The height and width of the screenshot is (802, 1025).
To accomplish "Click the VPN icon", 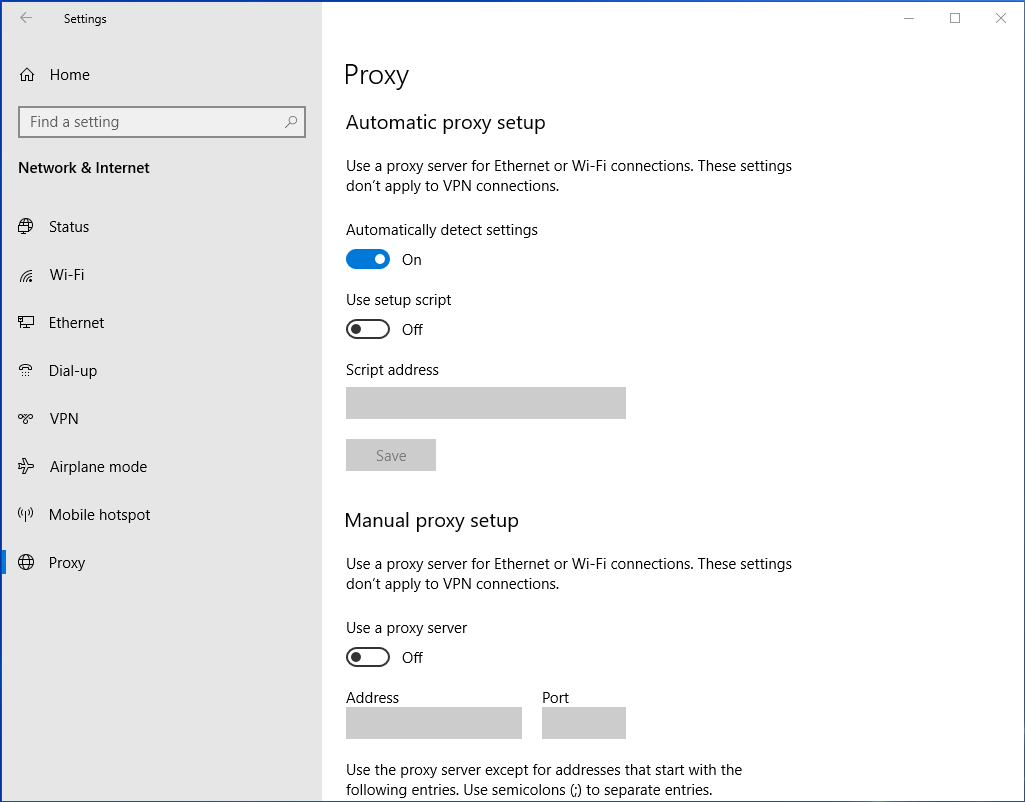I will click(25, 418).
